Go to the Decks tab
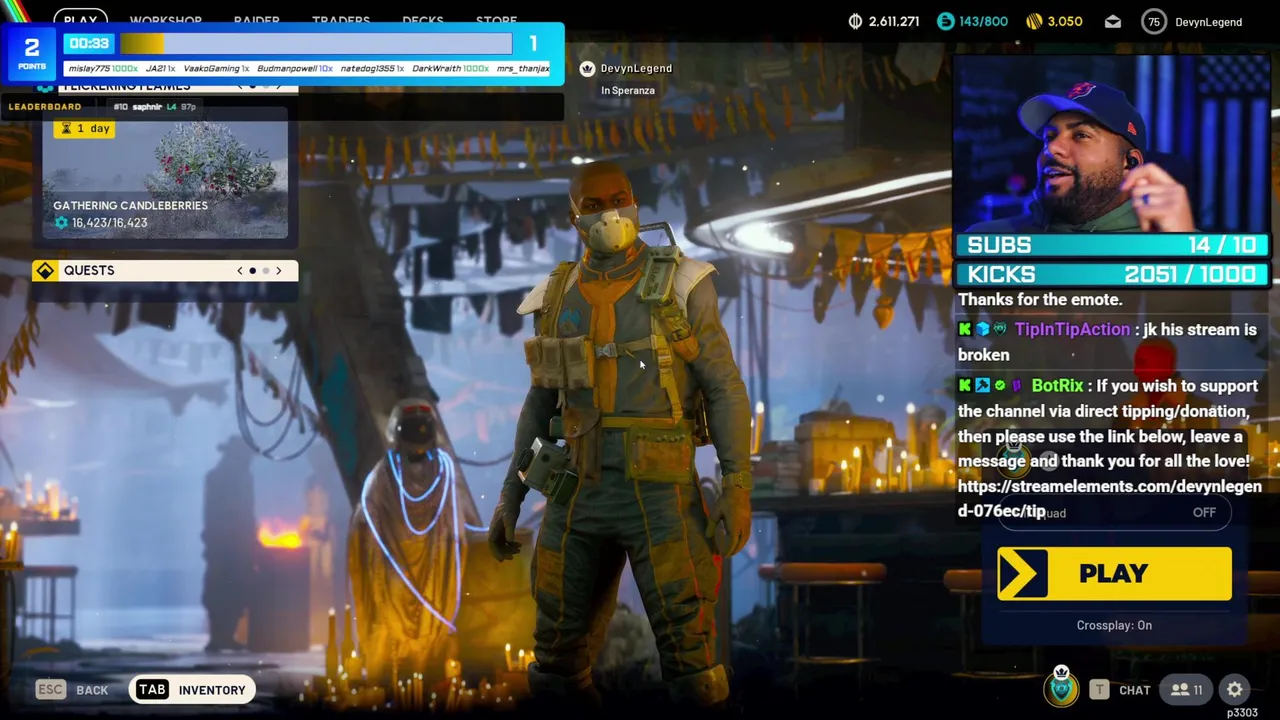The width and height of the screenshot is (1280, 720). (x=422, y=20)
